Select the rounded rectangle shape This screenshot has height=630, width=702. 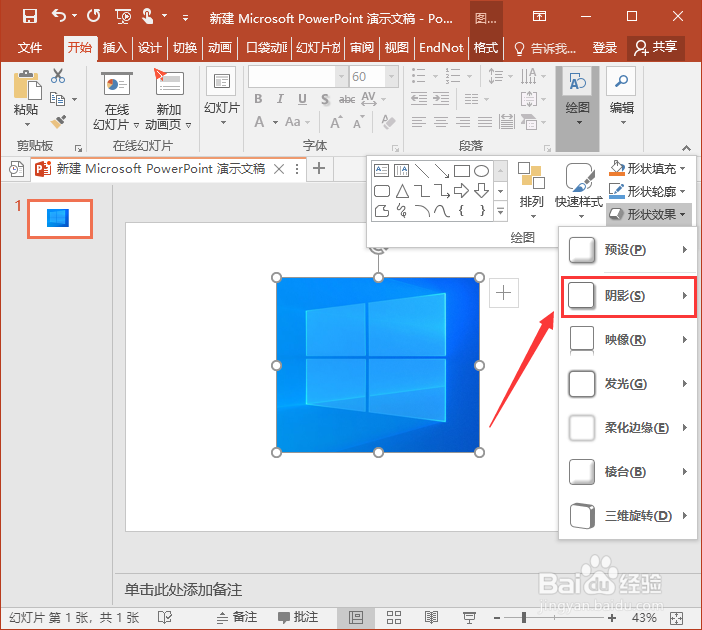pos(381,191)
